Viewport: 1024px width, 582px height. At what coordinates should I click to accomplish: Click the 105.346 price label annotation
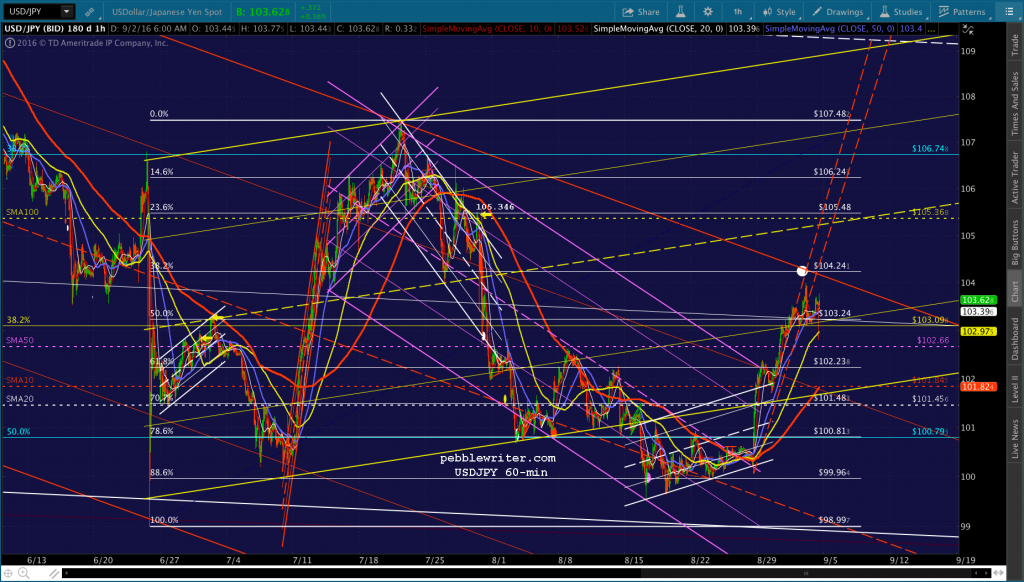pyautogui.click(x=495, y=206)
